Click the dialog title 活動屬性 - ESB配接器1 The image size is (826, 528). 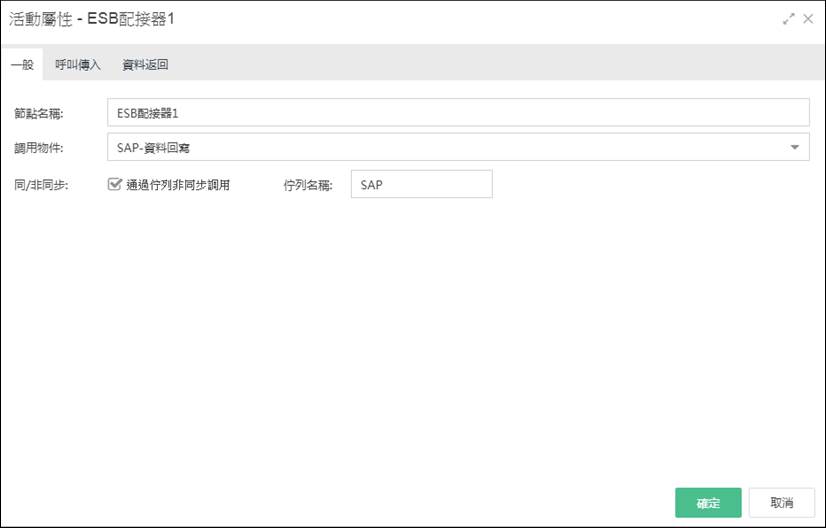[x=92, y=19]
